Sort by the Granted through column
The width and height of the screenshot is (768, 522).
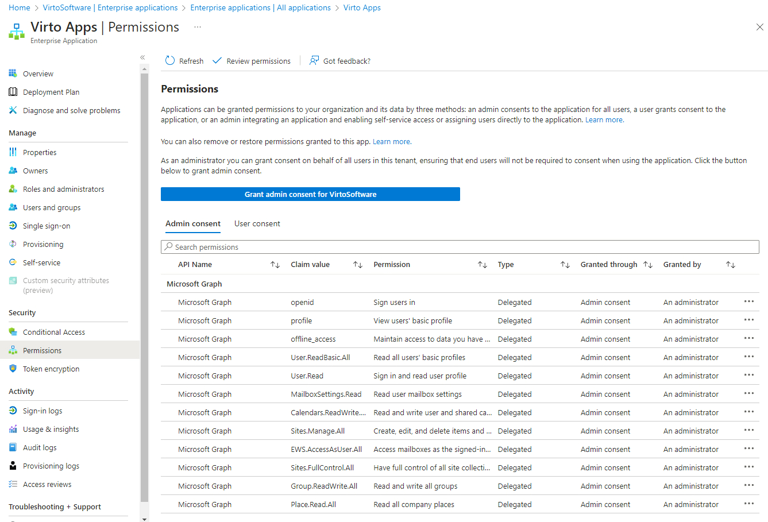click(648, 265)
